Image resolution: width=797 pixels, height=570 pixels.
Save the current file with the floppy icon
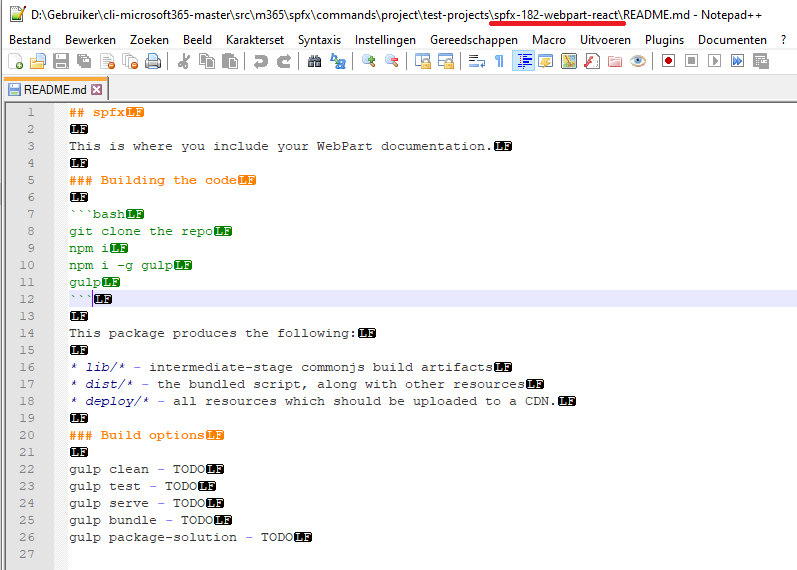pos(61,62)
